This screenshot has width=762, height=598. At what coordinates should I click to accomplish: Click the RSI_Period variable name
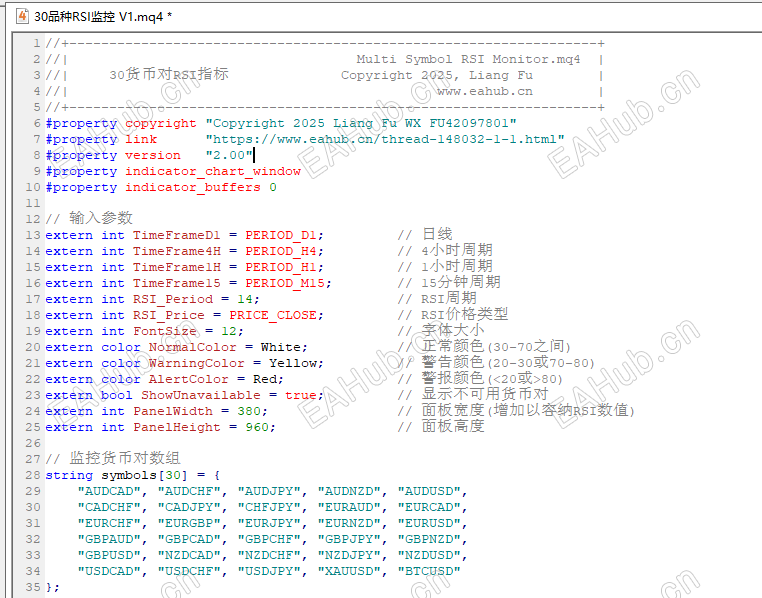click(x=173, y=300)
